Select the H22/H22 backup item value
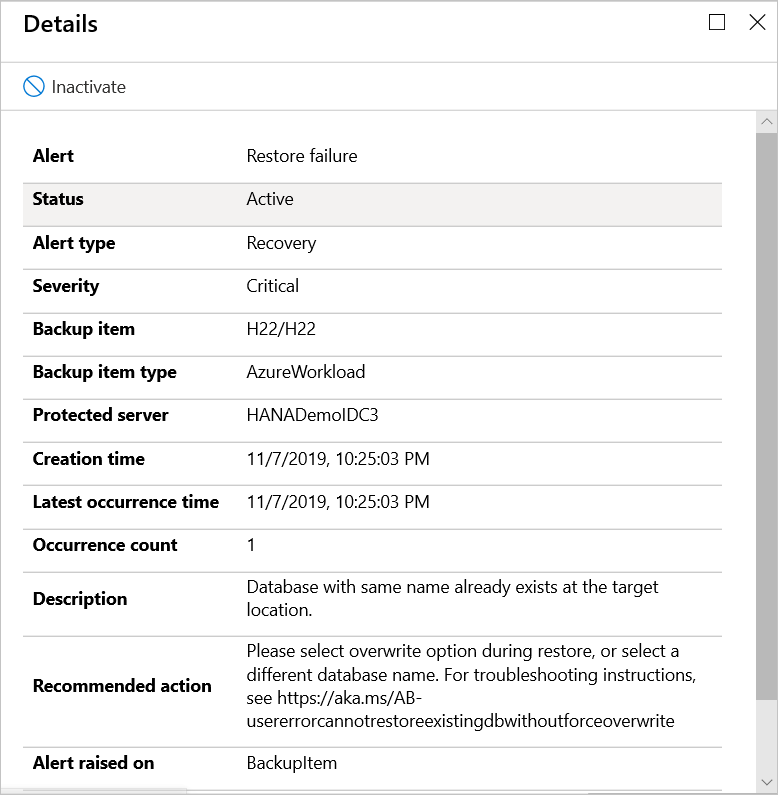 tap(281, 329)
